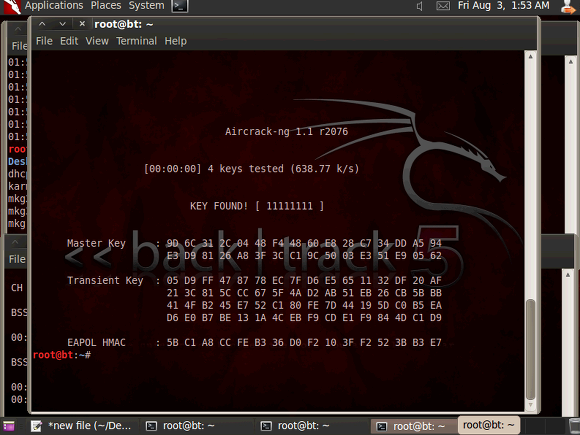Click the front terminal scrollbar thumb
Image resolution: width=580 pixels, height=435 pixels.
pyautogui.click(x=530, y=349)
